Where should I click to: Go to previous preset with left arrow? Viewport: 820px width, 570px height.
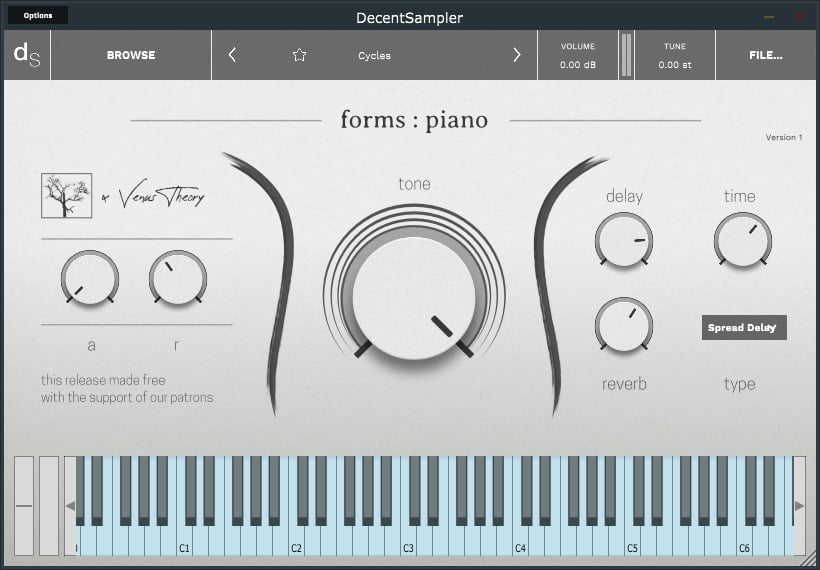click(x=232, y=55)
